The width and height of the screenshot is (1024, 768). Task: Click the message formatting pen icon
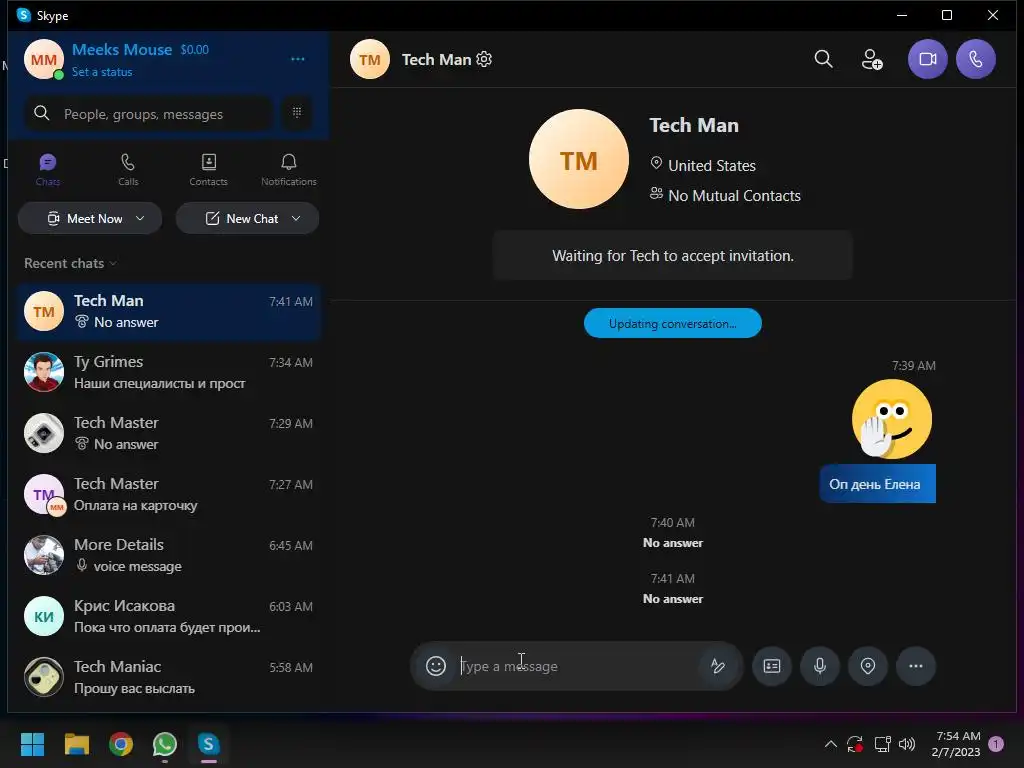click(718, 665)
